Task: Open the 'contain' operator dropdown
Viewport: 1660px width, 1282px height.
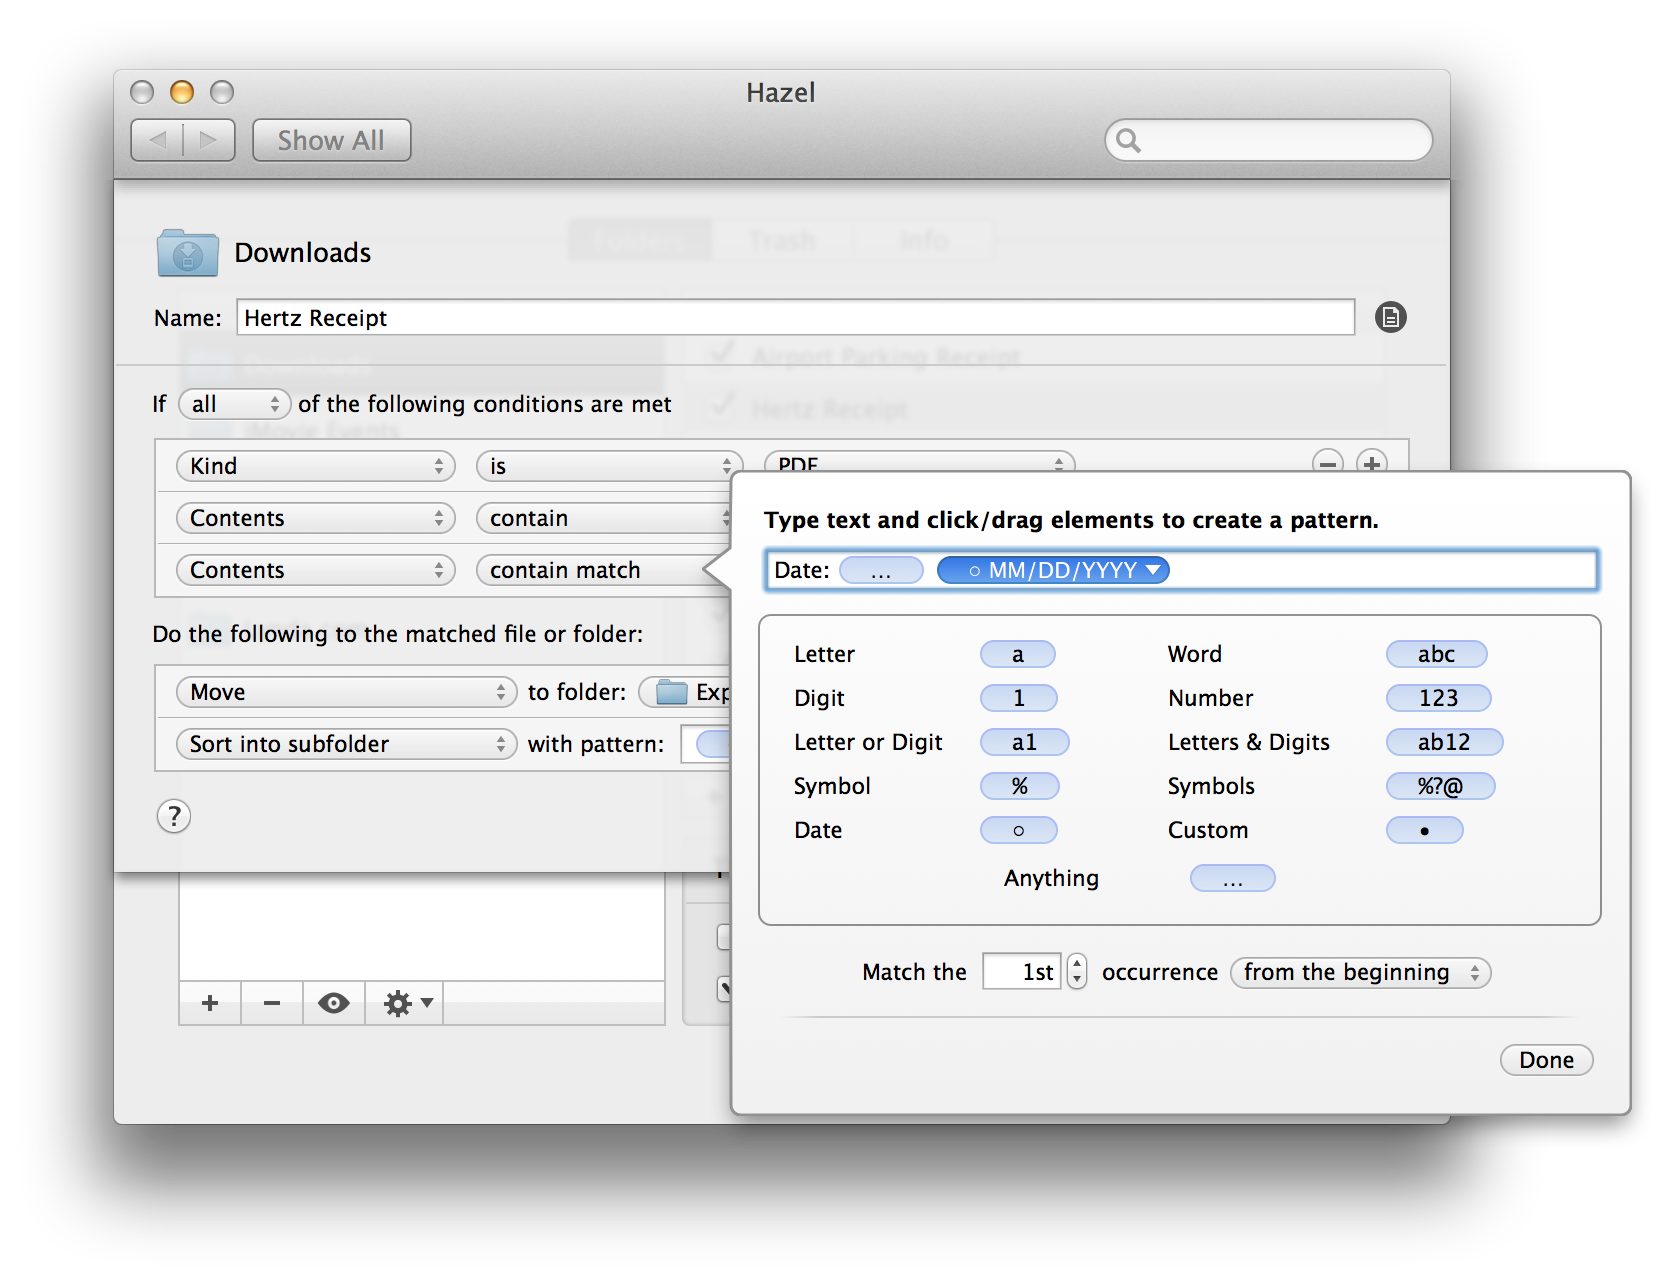Action: click(x=604, y=518)
